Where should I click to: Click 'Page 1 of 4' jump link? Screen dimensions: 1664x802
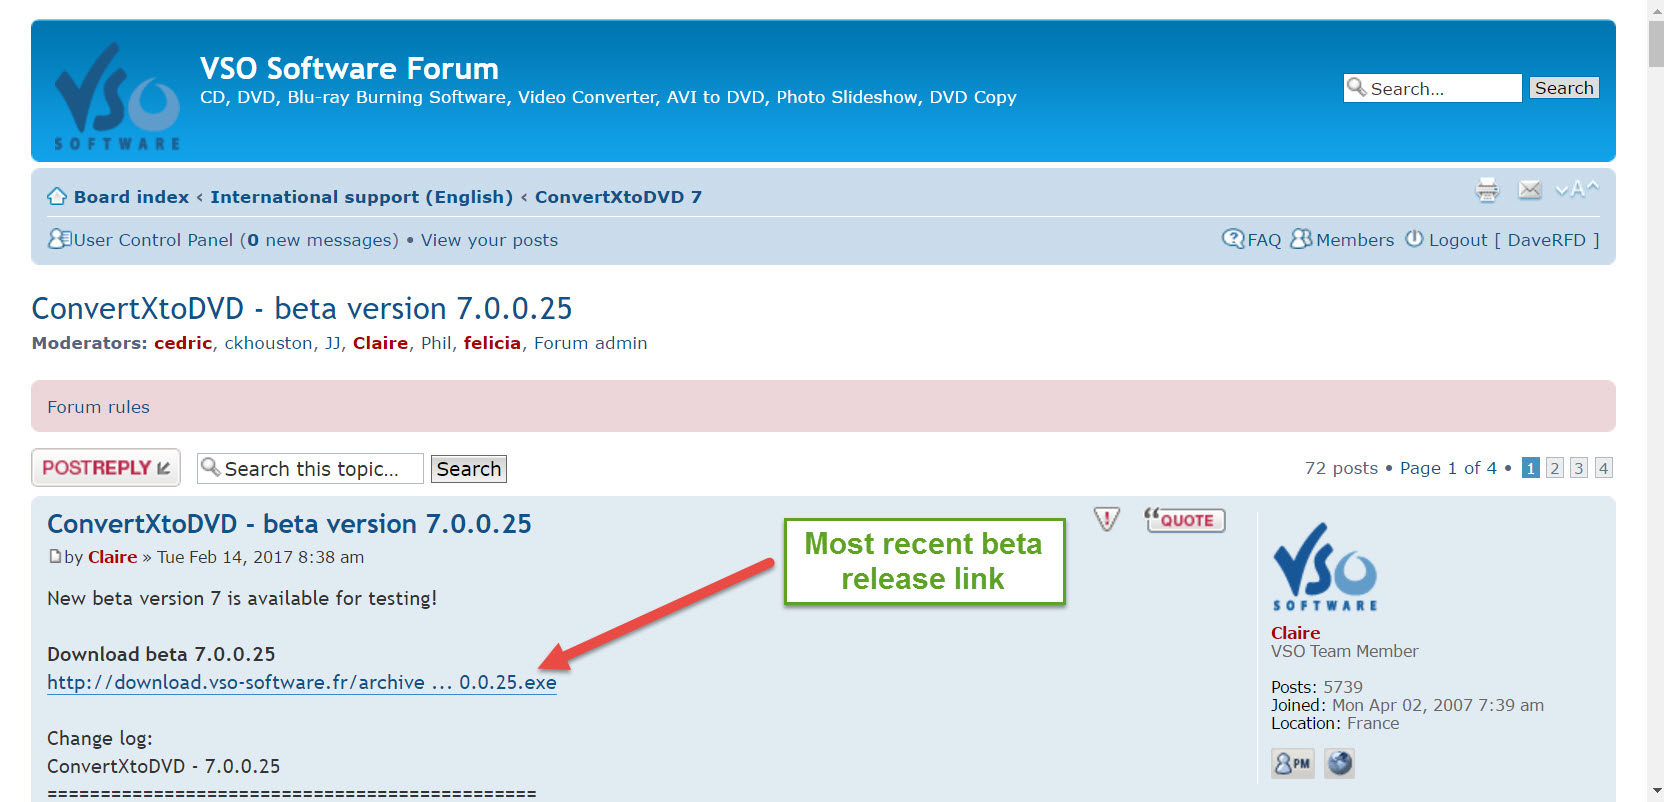click(x=1448, y=468)
